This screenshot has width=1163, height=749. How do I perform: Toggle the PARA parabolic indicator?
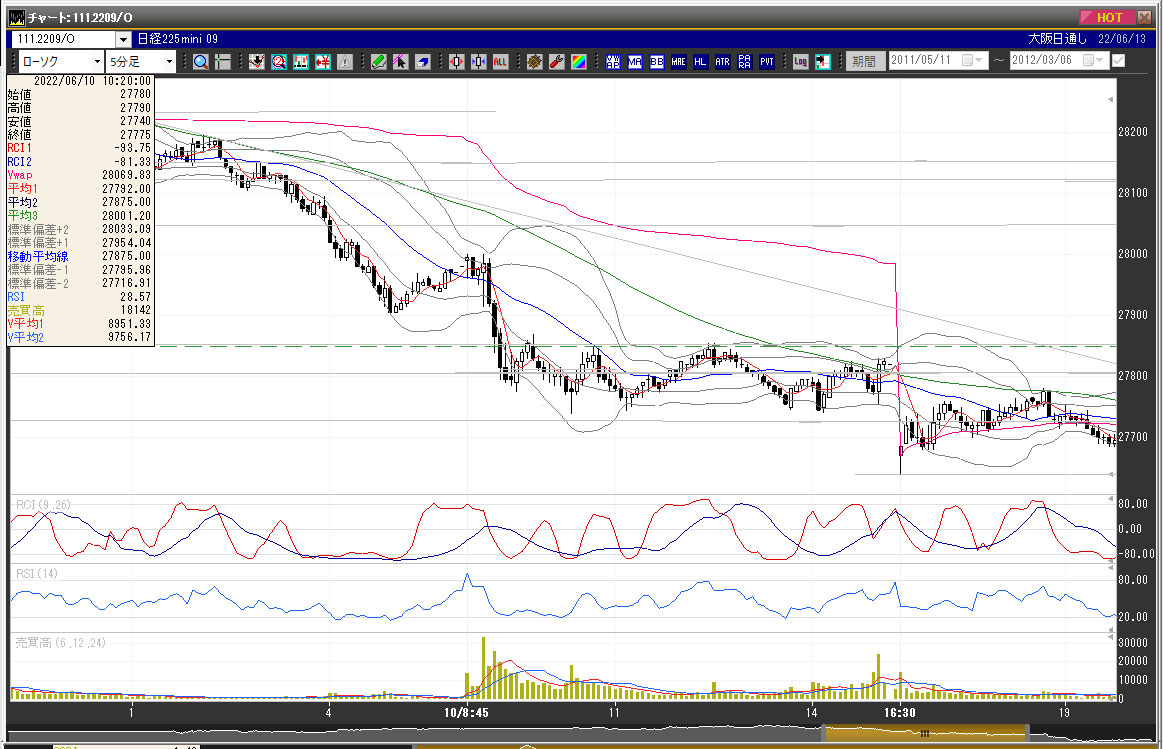pyautogui.click(x=745, y=62)
